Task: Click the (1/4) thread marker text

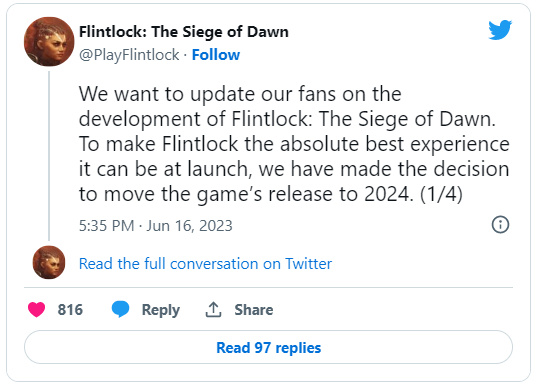Action: (441, 194)
